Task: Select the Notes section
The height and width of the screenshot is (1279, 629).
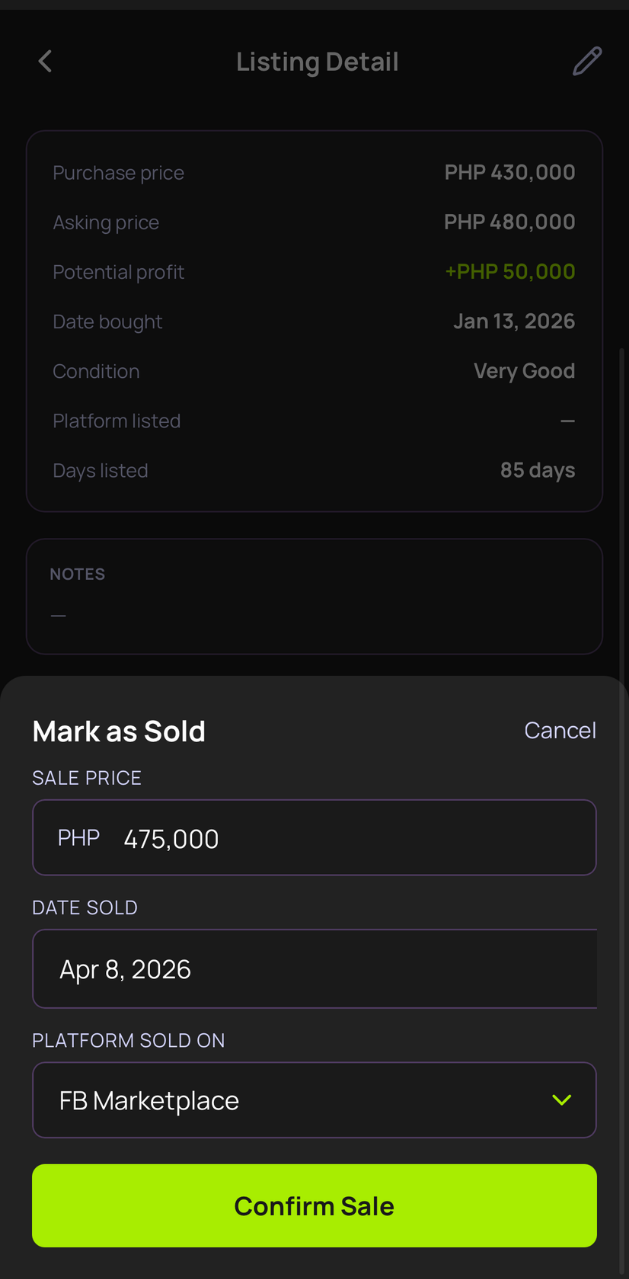Action: [x=314, y=596]
